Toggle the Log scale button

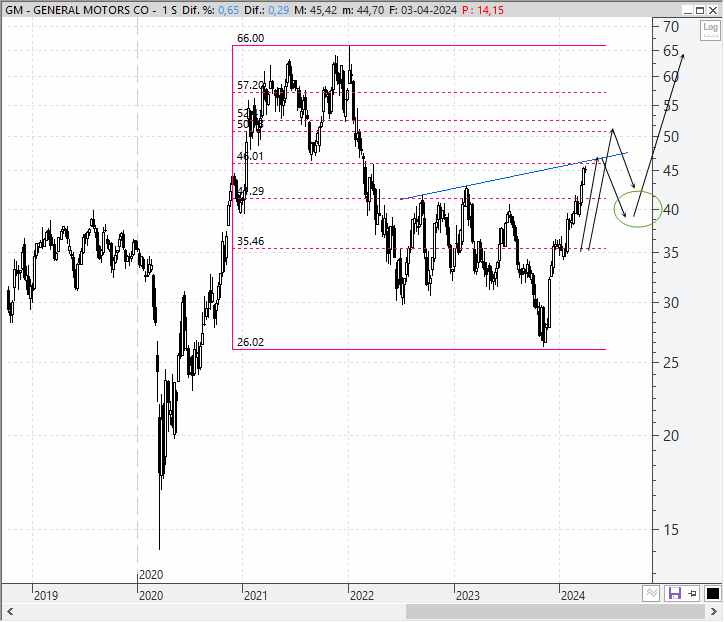tap(710, 31)
